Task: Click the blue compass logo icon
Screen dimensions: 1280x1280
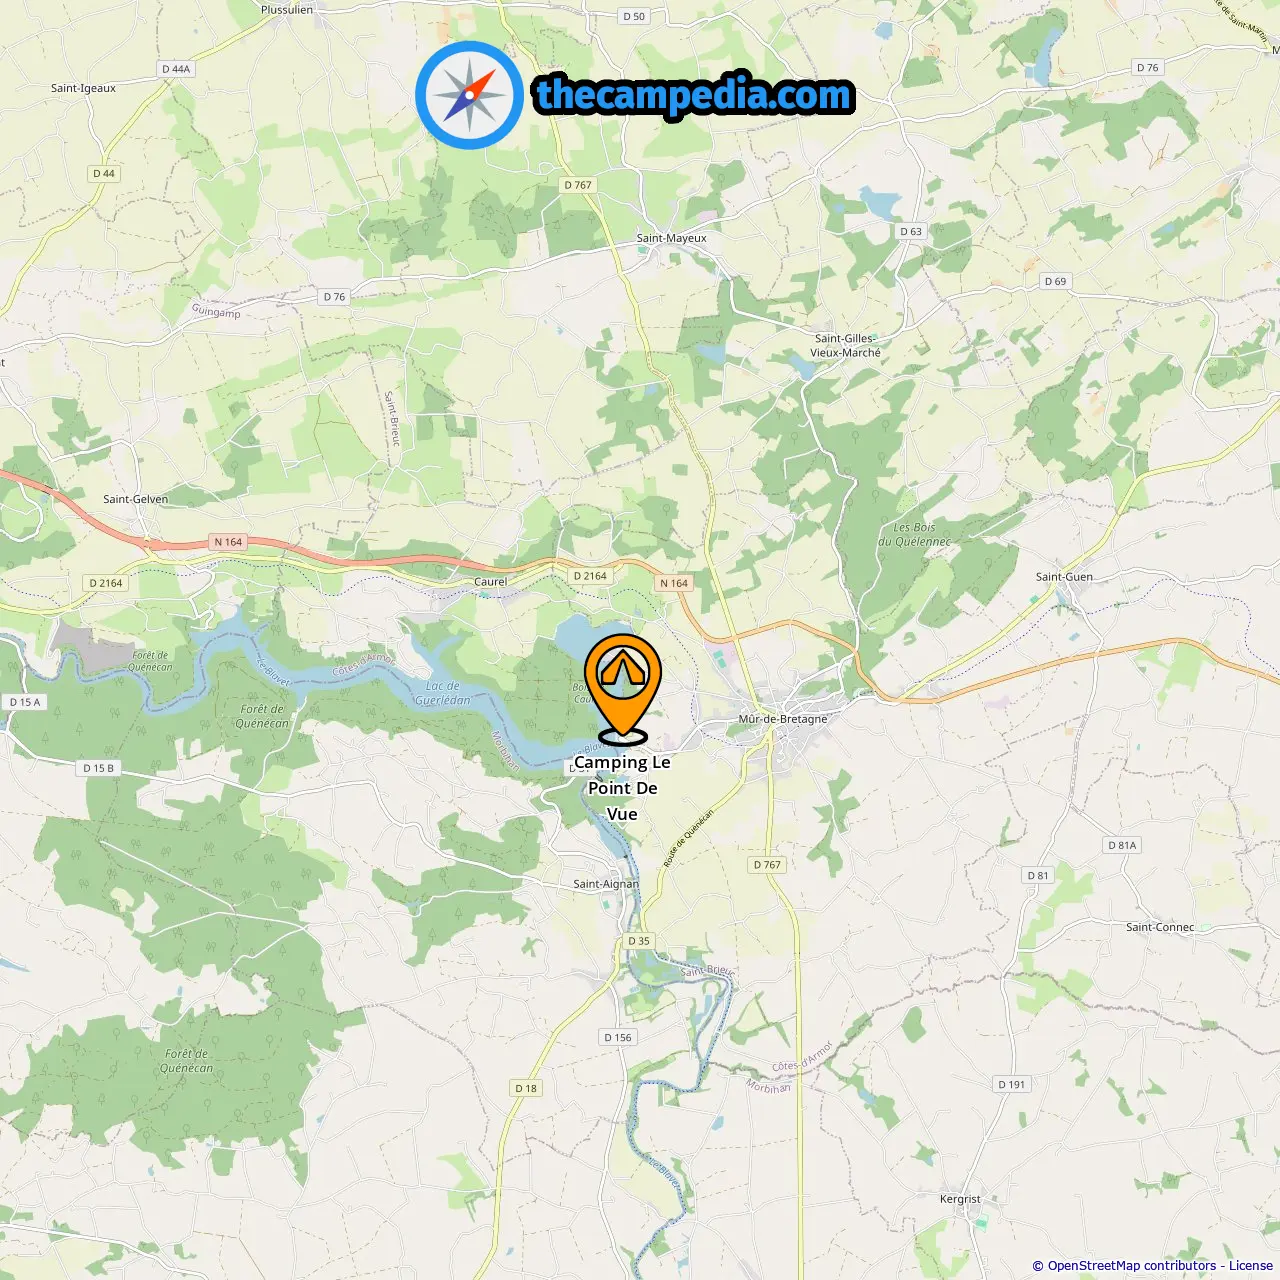Action: click(469, 95)
